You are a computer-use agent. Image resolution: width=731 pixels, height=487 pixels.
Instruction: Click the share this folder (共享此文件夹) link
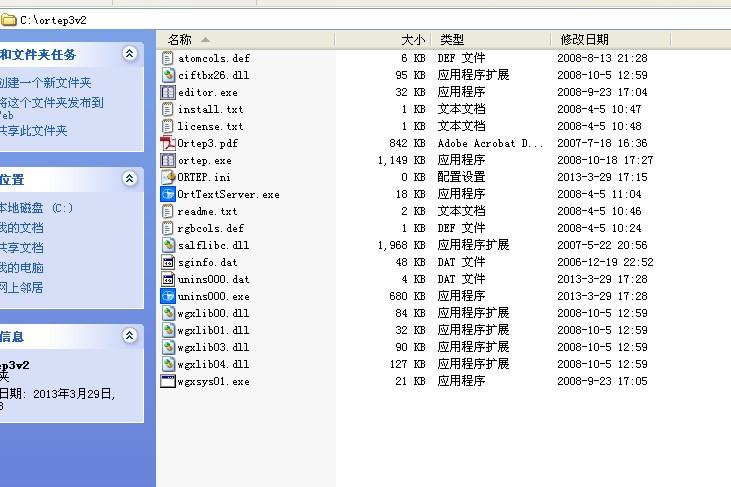34,130
